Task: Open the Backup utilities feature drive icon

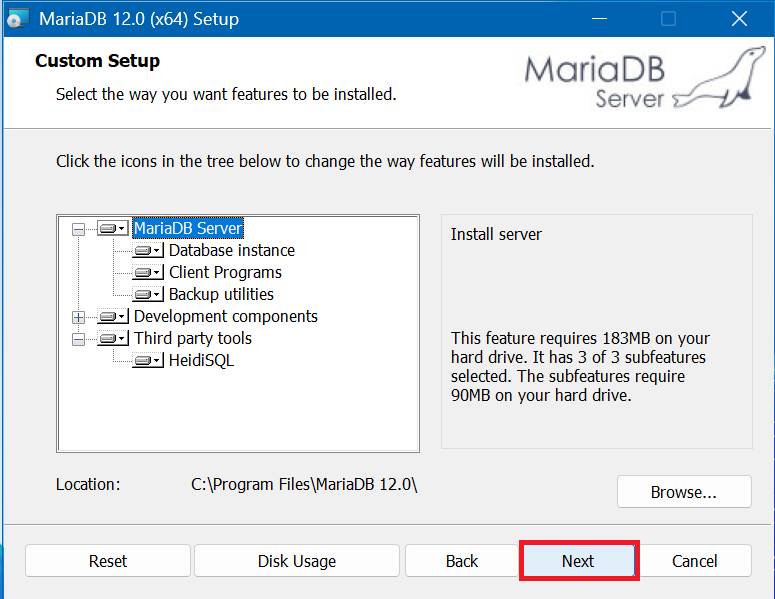Action: pos(147,295)
